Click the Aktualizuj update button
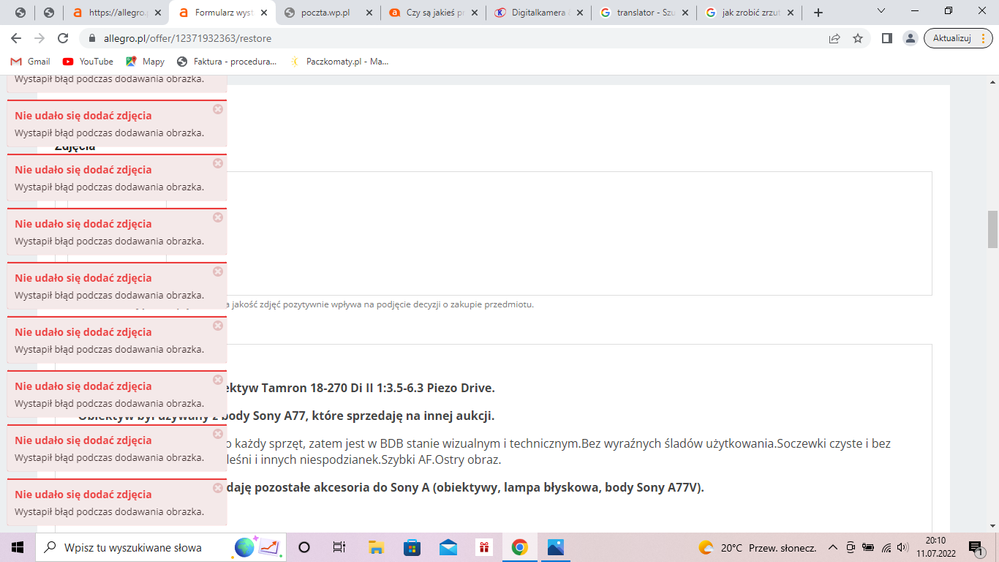 tap(951, 38)
